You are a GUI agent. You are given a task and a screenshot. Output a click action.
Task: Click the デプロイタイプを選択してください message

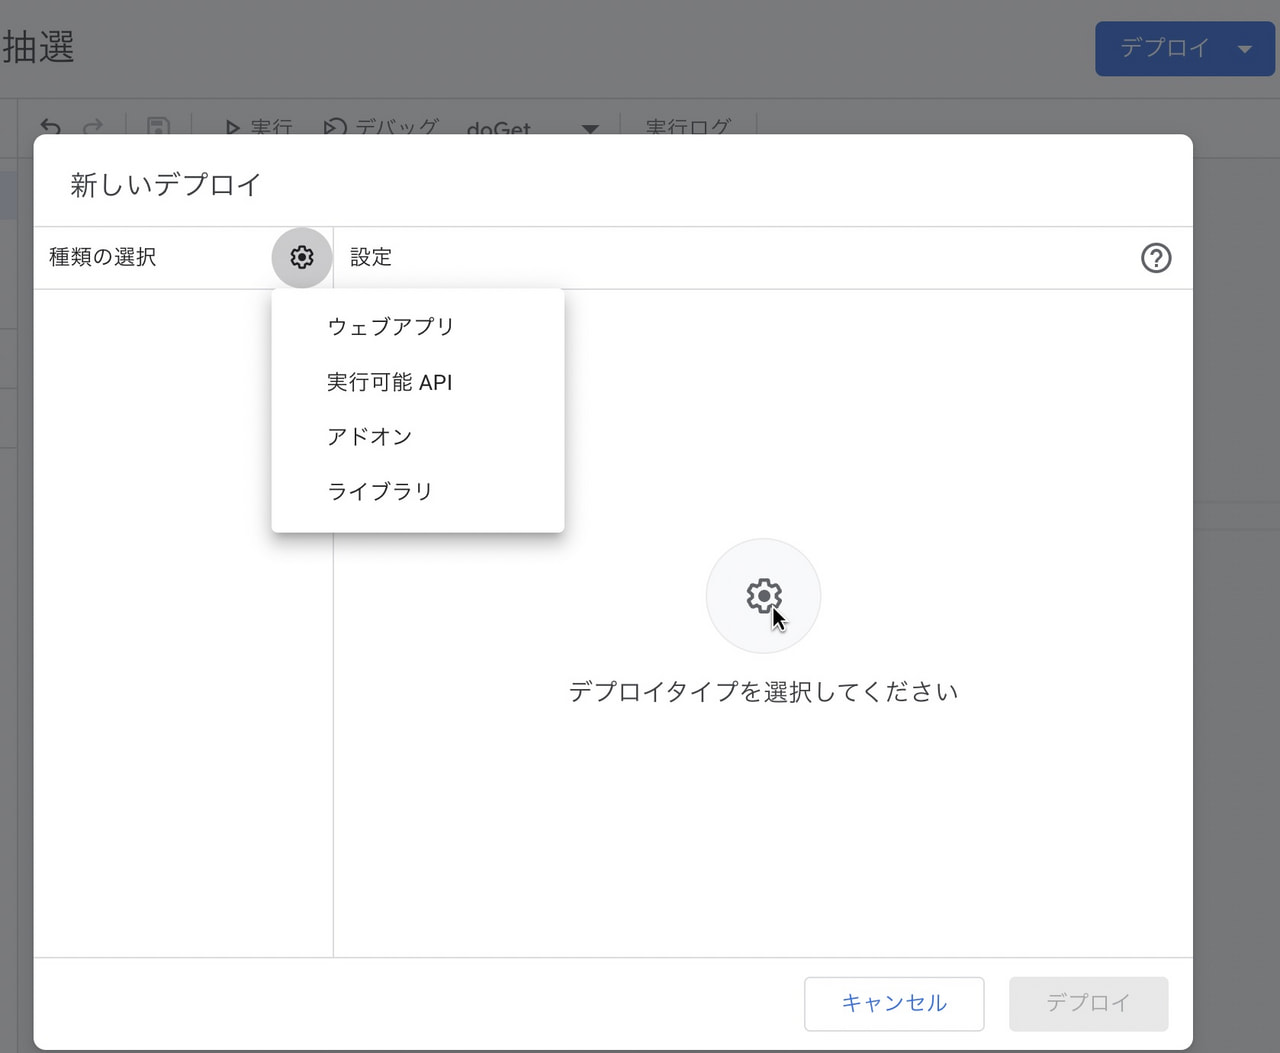[763, 692]
